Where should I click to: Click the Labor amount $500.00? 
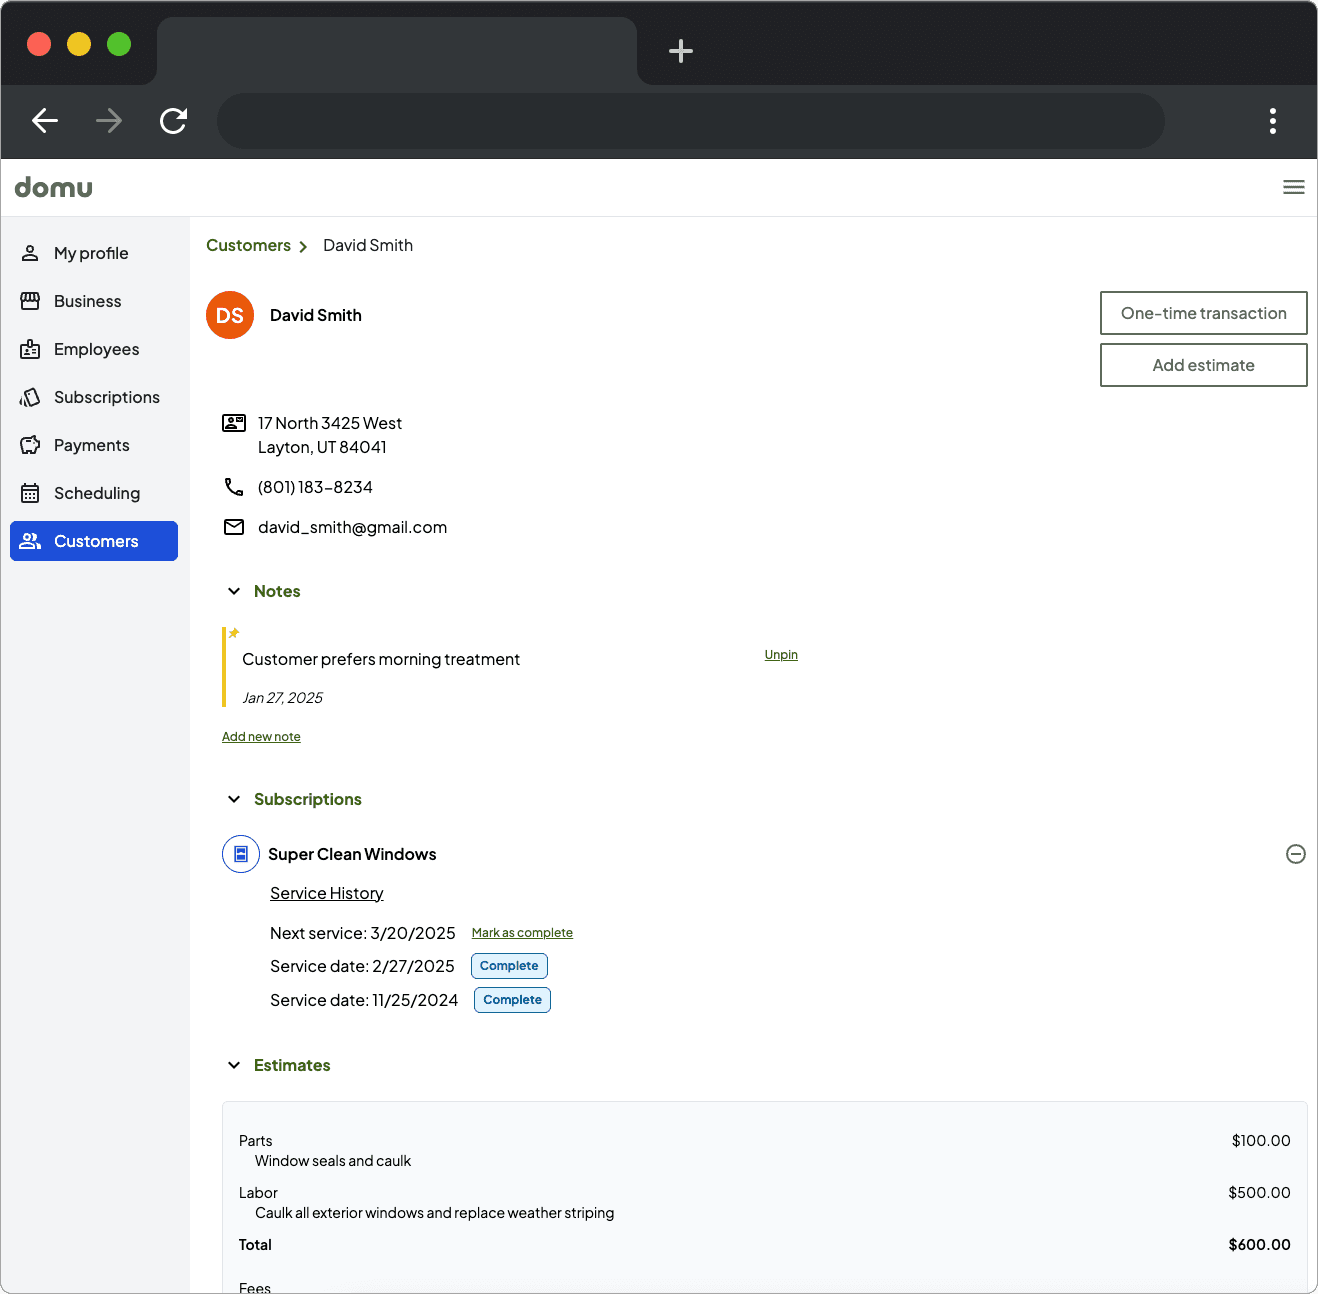[1259, 1193]
